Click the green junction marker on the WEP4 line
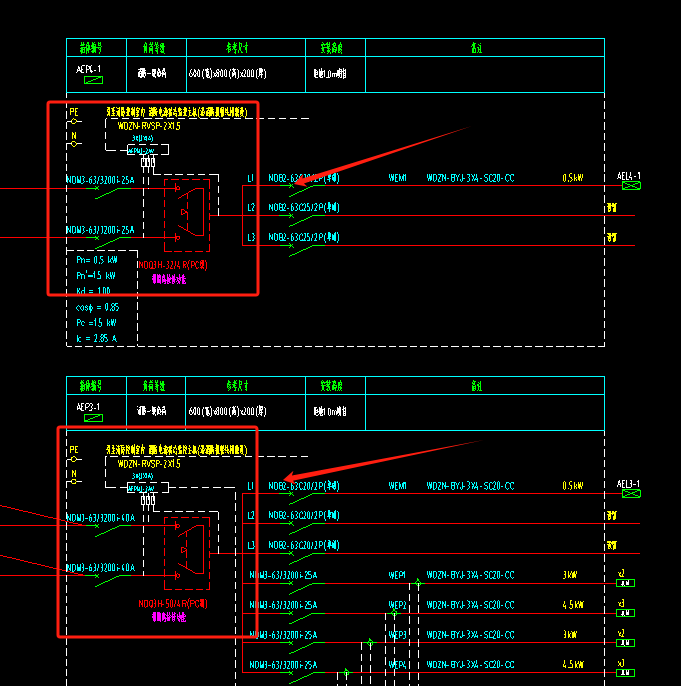 click(346, 672)
